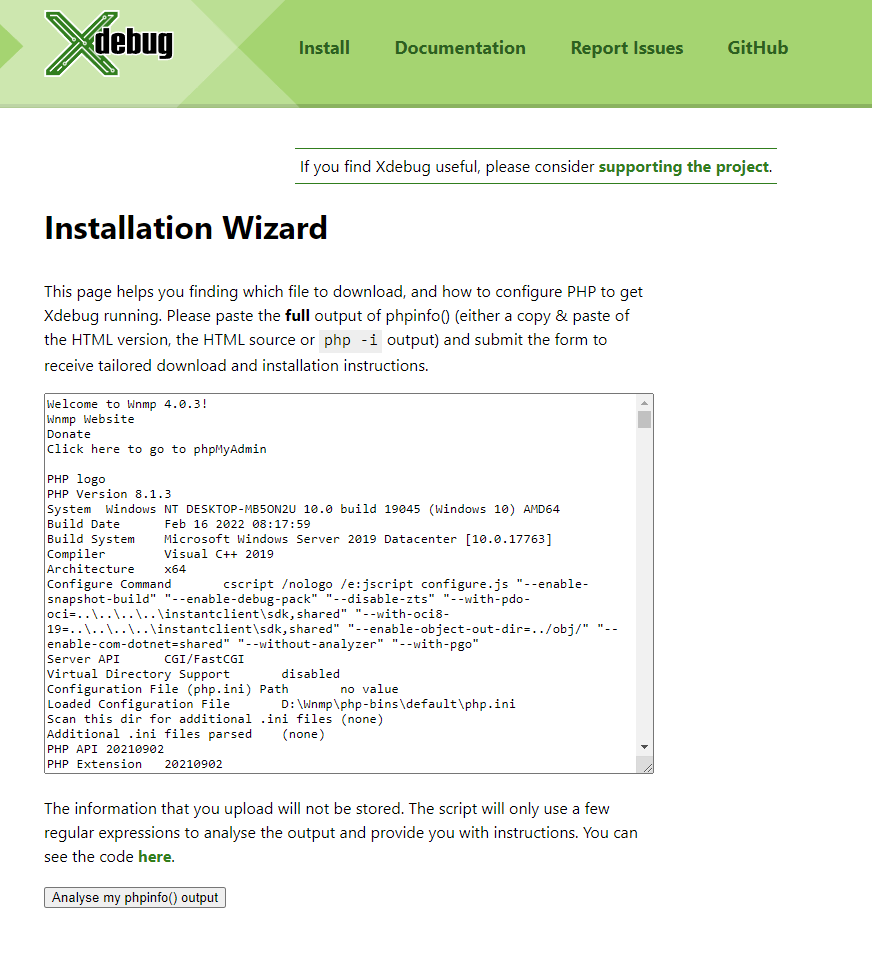872x957 pixels.
Task: Click the 'Configuration File (php.ini) Path' line
Action: coord(223,689)
